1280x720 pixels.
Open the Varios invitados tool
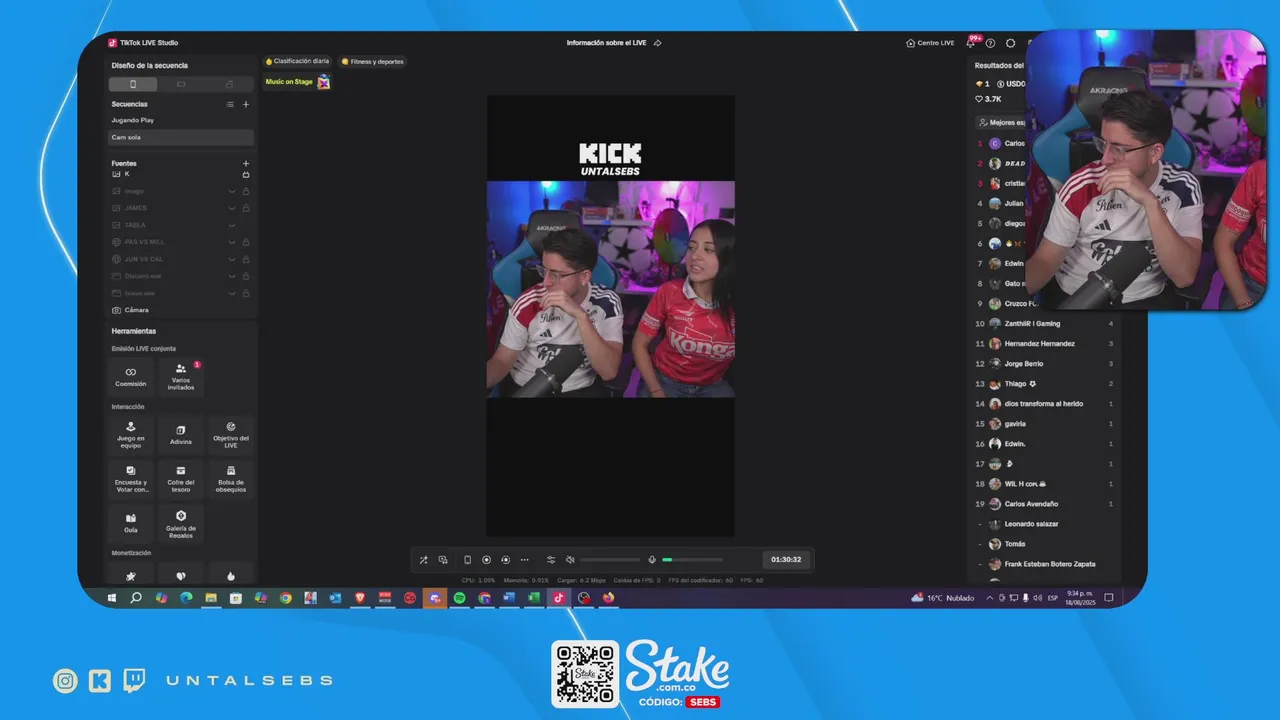point(181,377)
